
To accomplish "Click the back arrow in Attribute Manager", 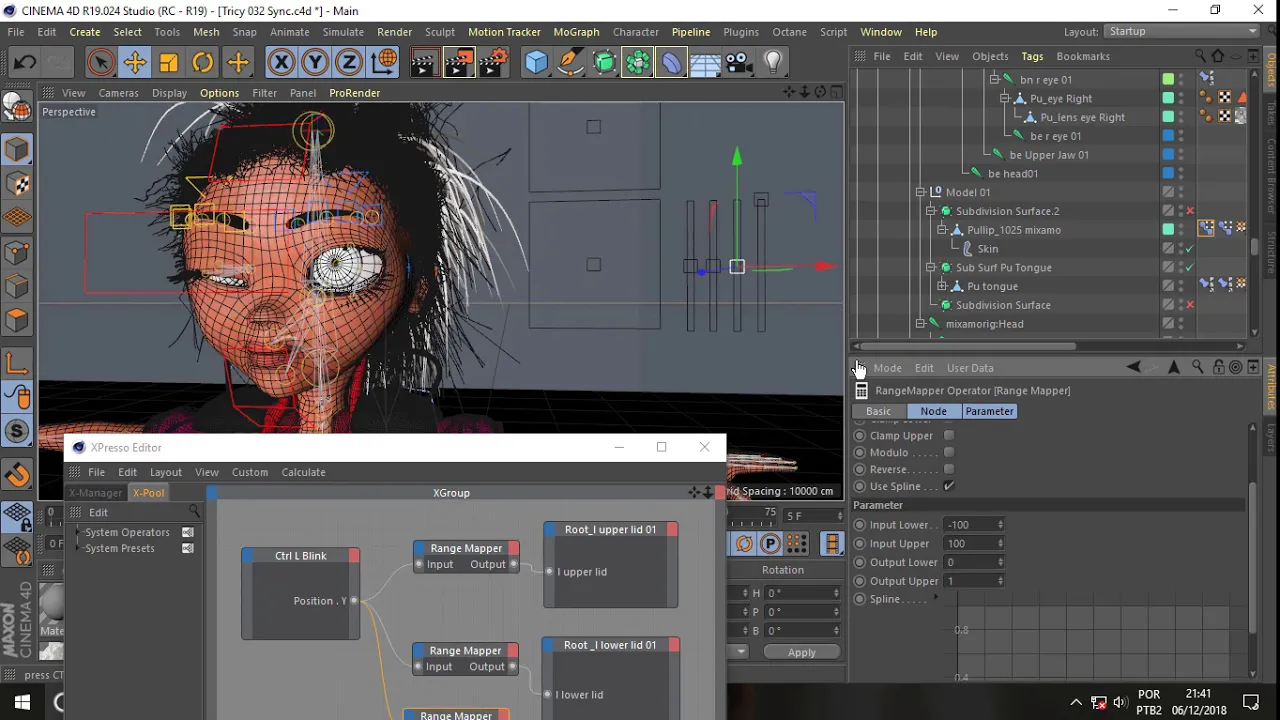I will pos(1134,368).
